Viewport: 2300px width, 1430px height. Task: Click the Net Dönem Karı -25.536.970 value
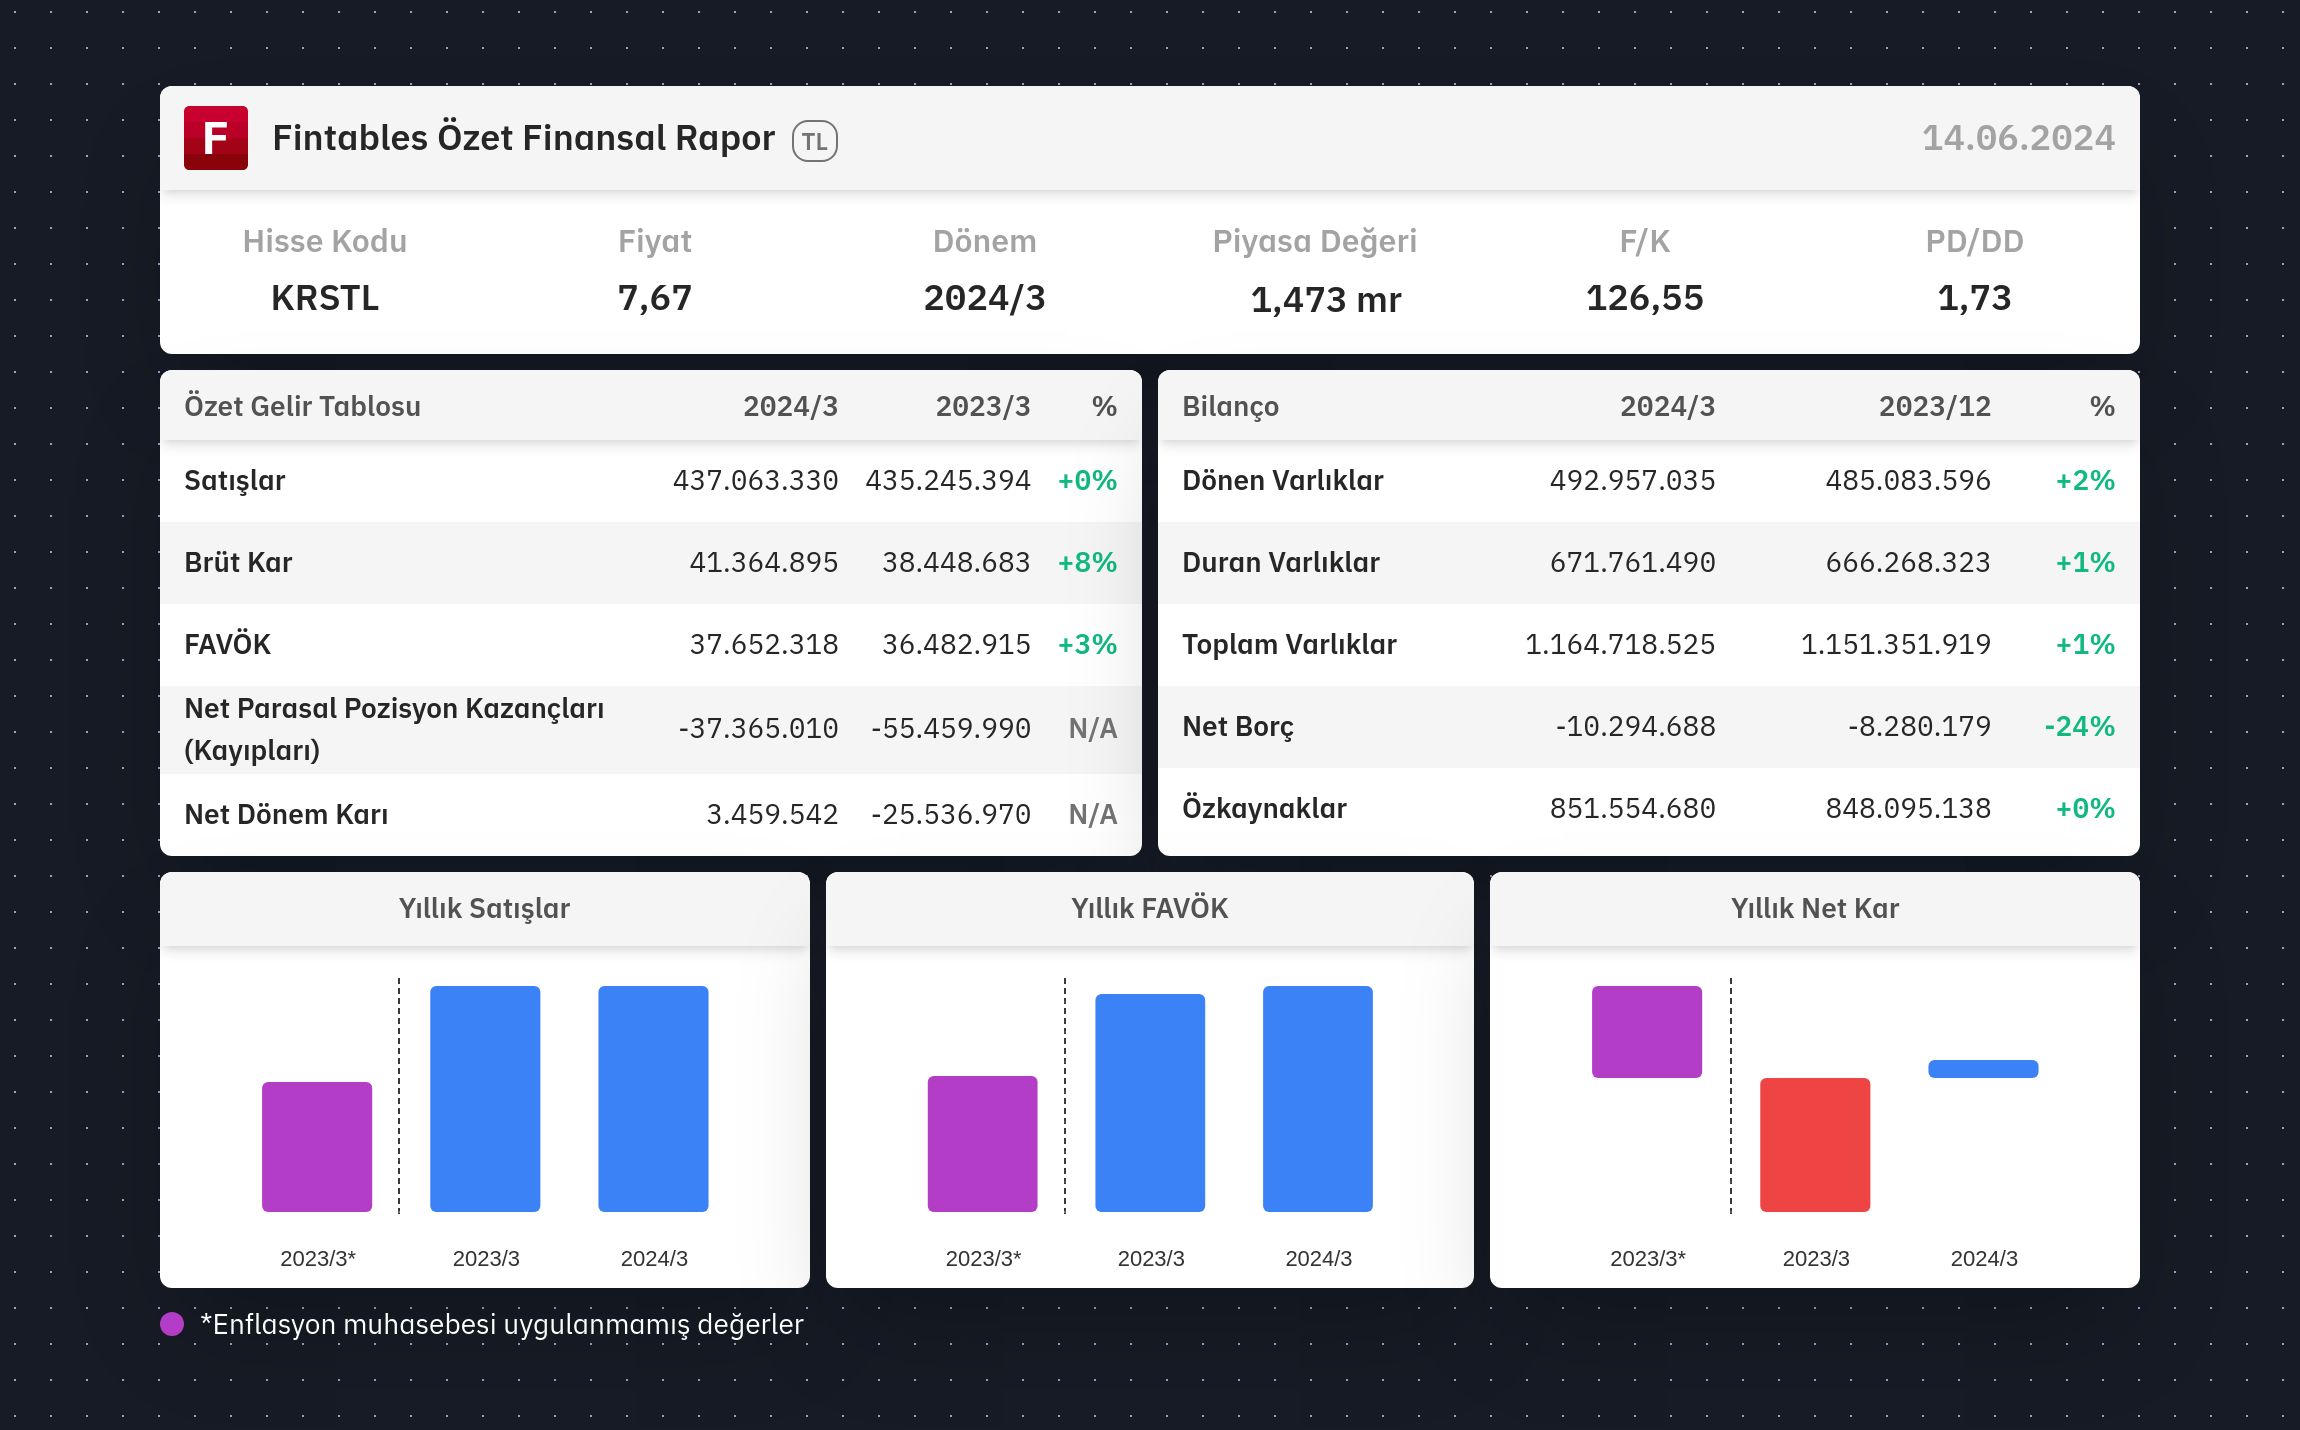click(x=950, y=815)
